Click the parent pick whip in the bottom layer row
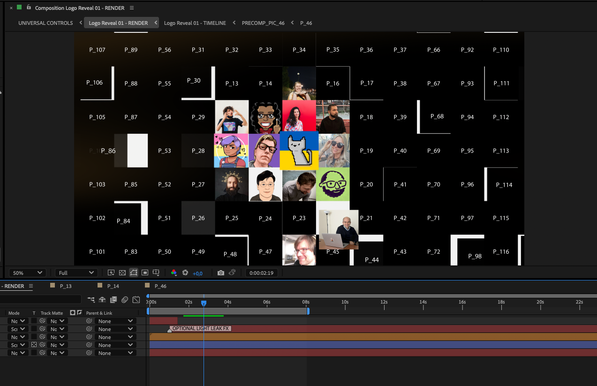Viewport: 597px width, 386px height. tap(89, 353)
